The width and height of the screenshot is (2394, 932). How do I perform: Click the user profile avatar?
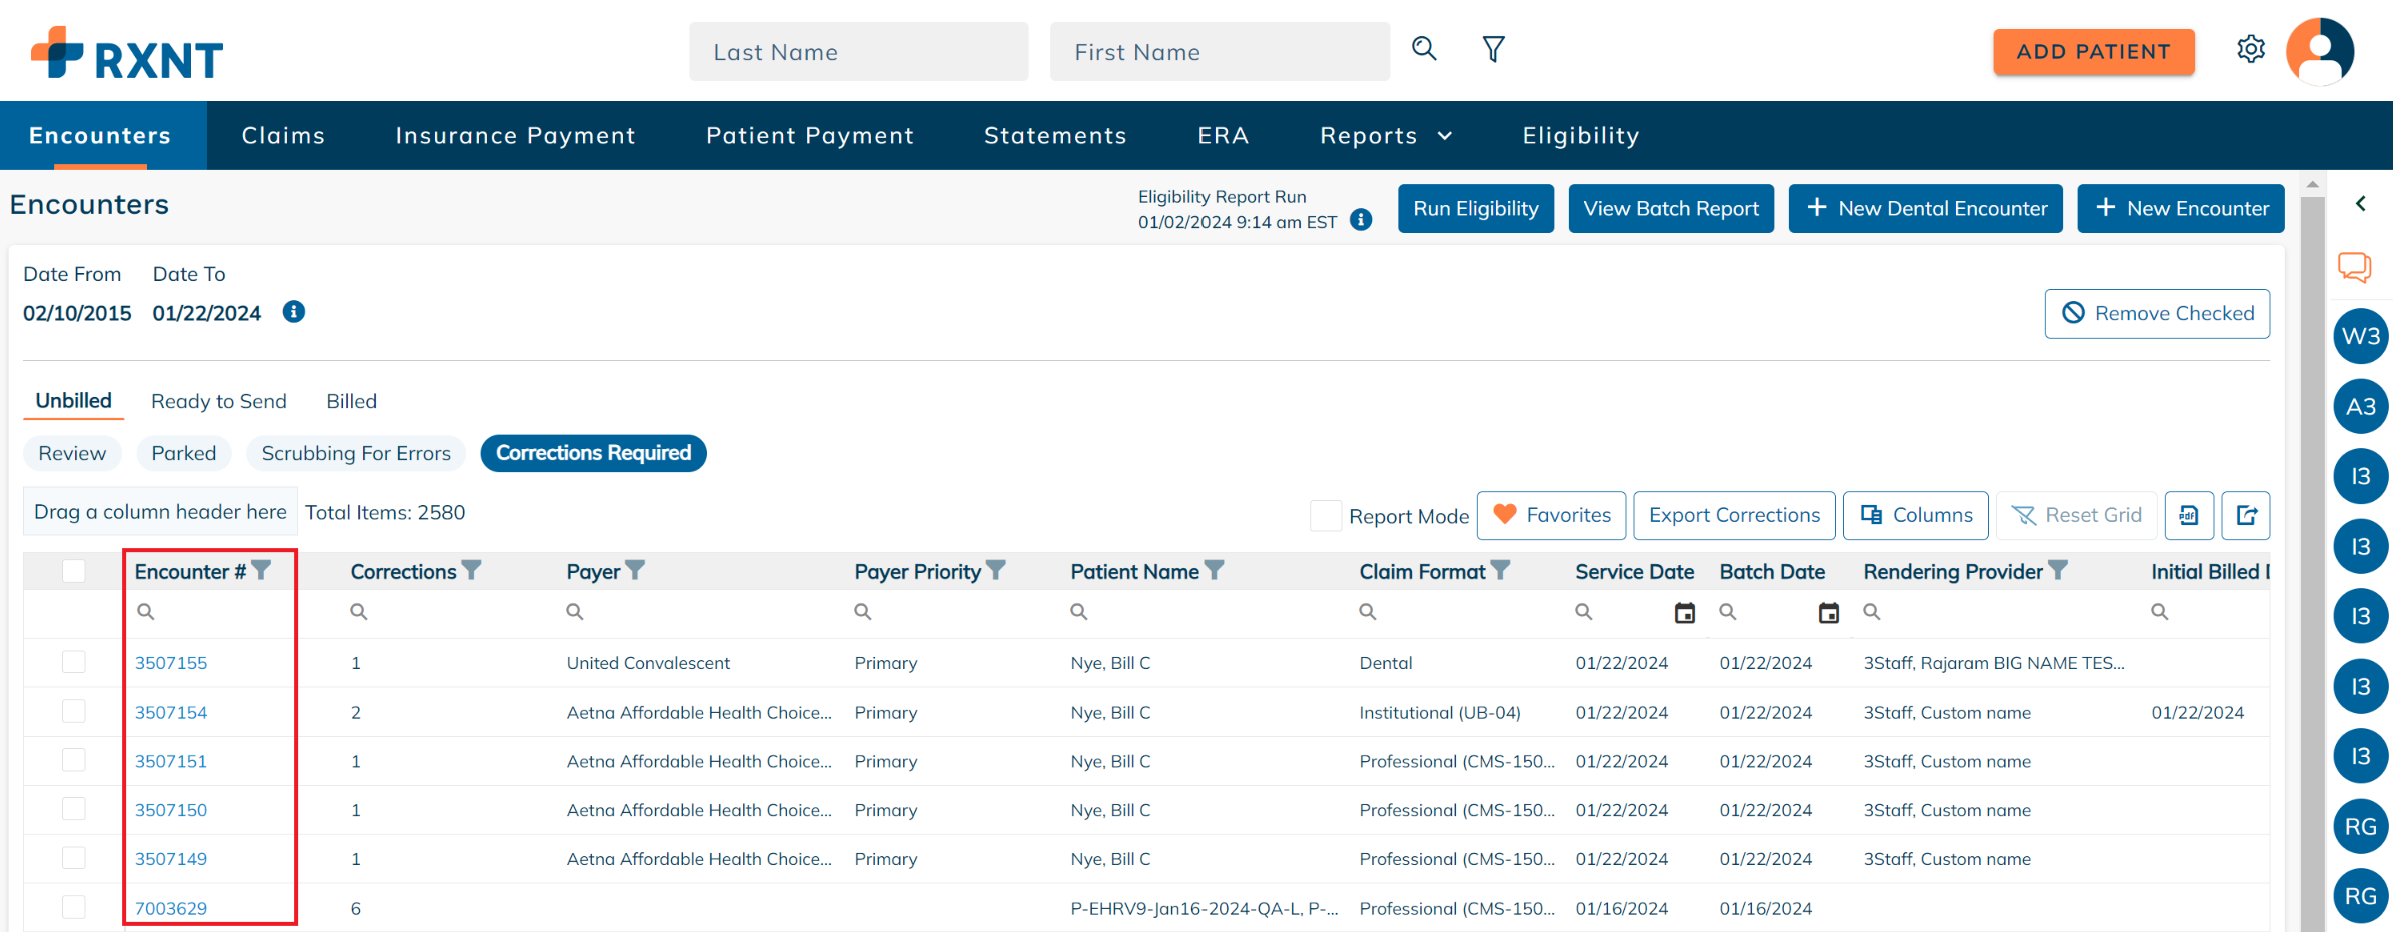[2320, 51]
